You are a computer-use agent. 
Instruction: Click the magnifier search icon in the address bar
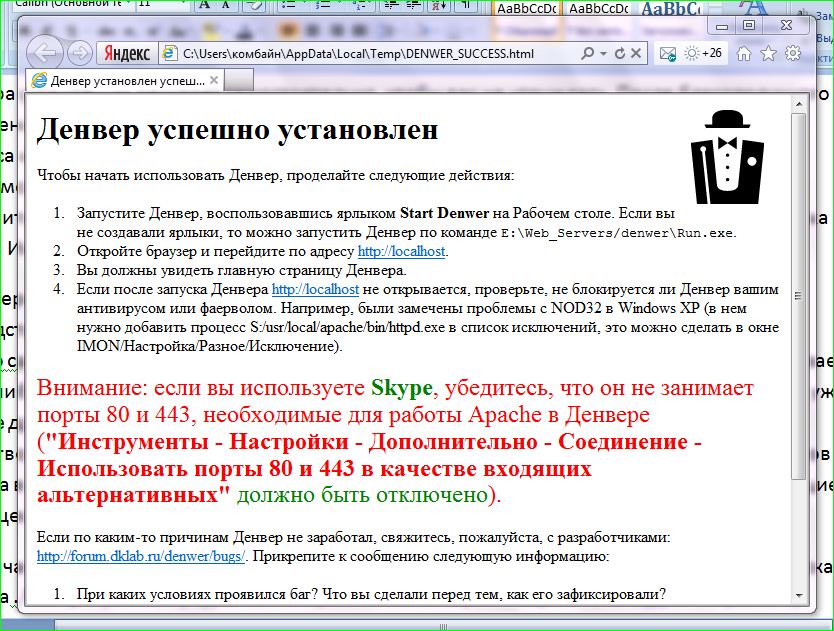point(587,53)
